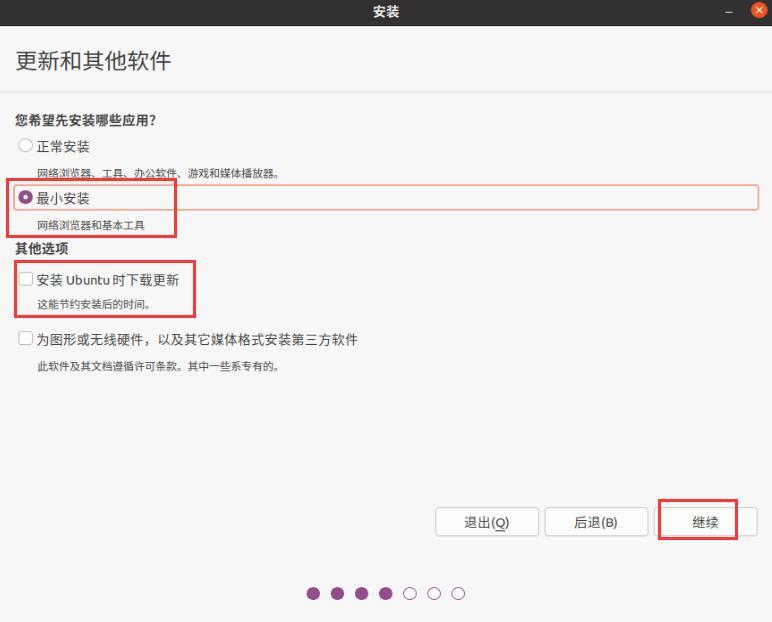Click the 安装 title bar text
The height and width of the screenshot is (622, 772).
point(386,11)
